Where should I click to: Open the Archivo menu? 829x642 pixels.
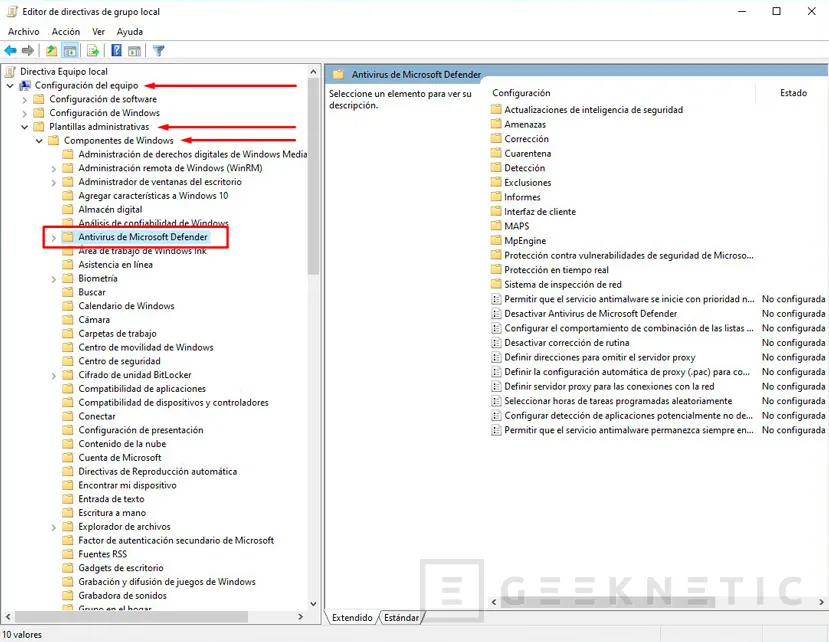coord(23,32)
